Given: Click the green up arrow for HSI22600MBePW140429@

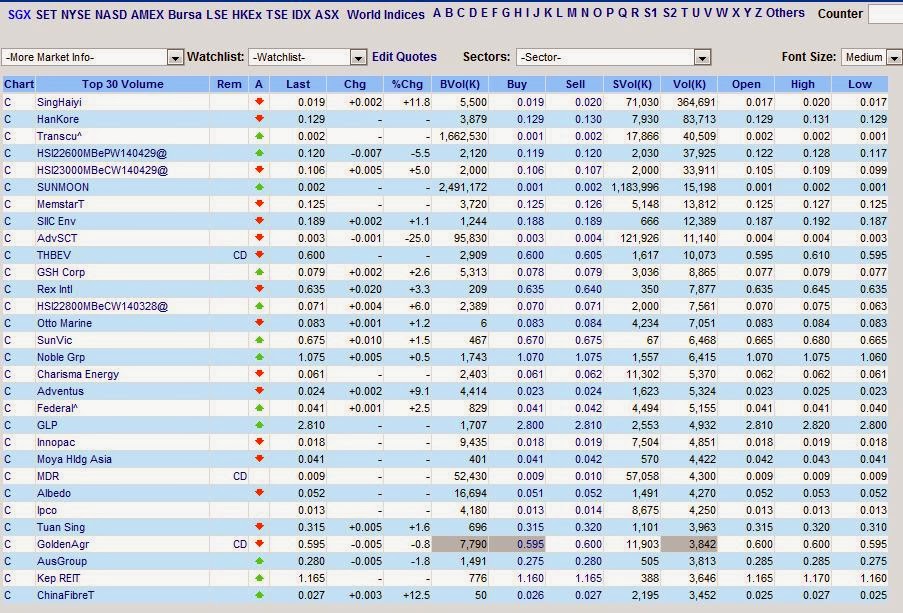Looking at the screenshot, I should click(259, 153).
